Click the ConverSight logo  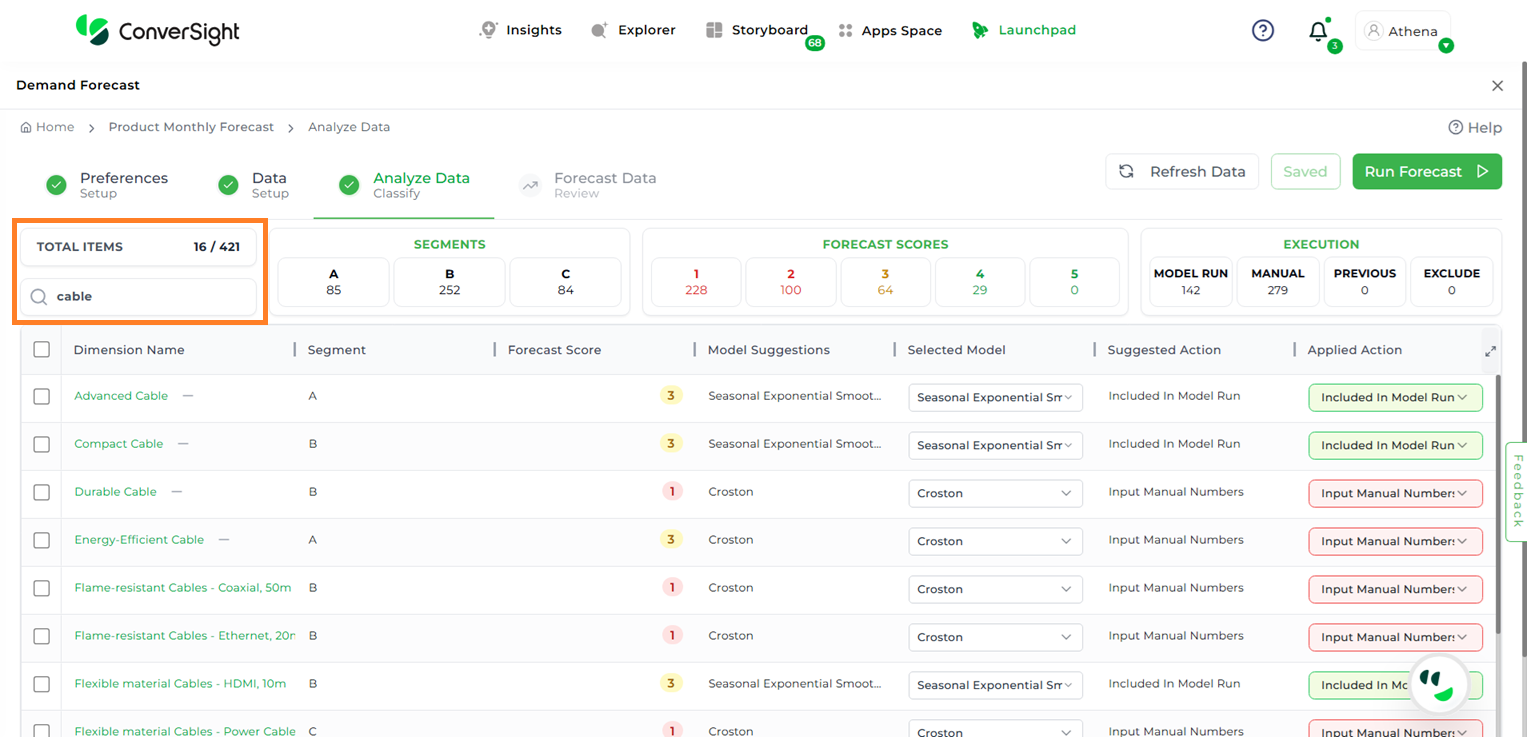(x=158, y=31)
